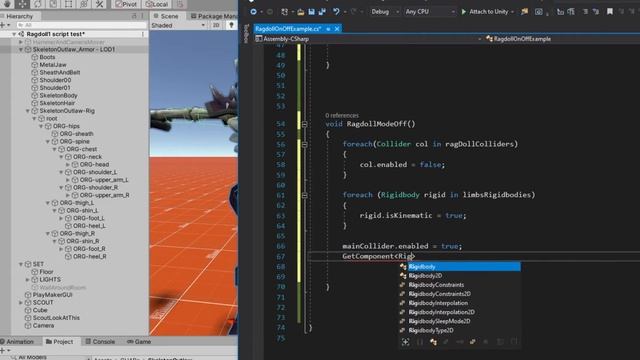
Task: Lock the Hierarchy panel
Action: coord(134,16)
